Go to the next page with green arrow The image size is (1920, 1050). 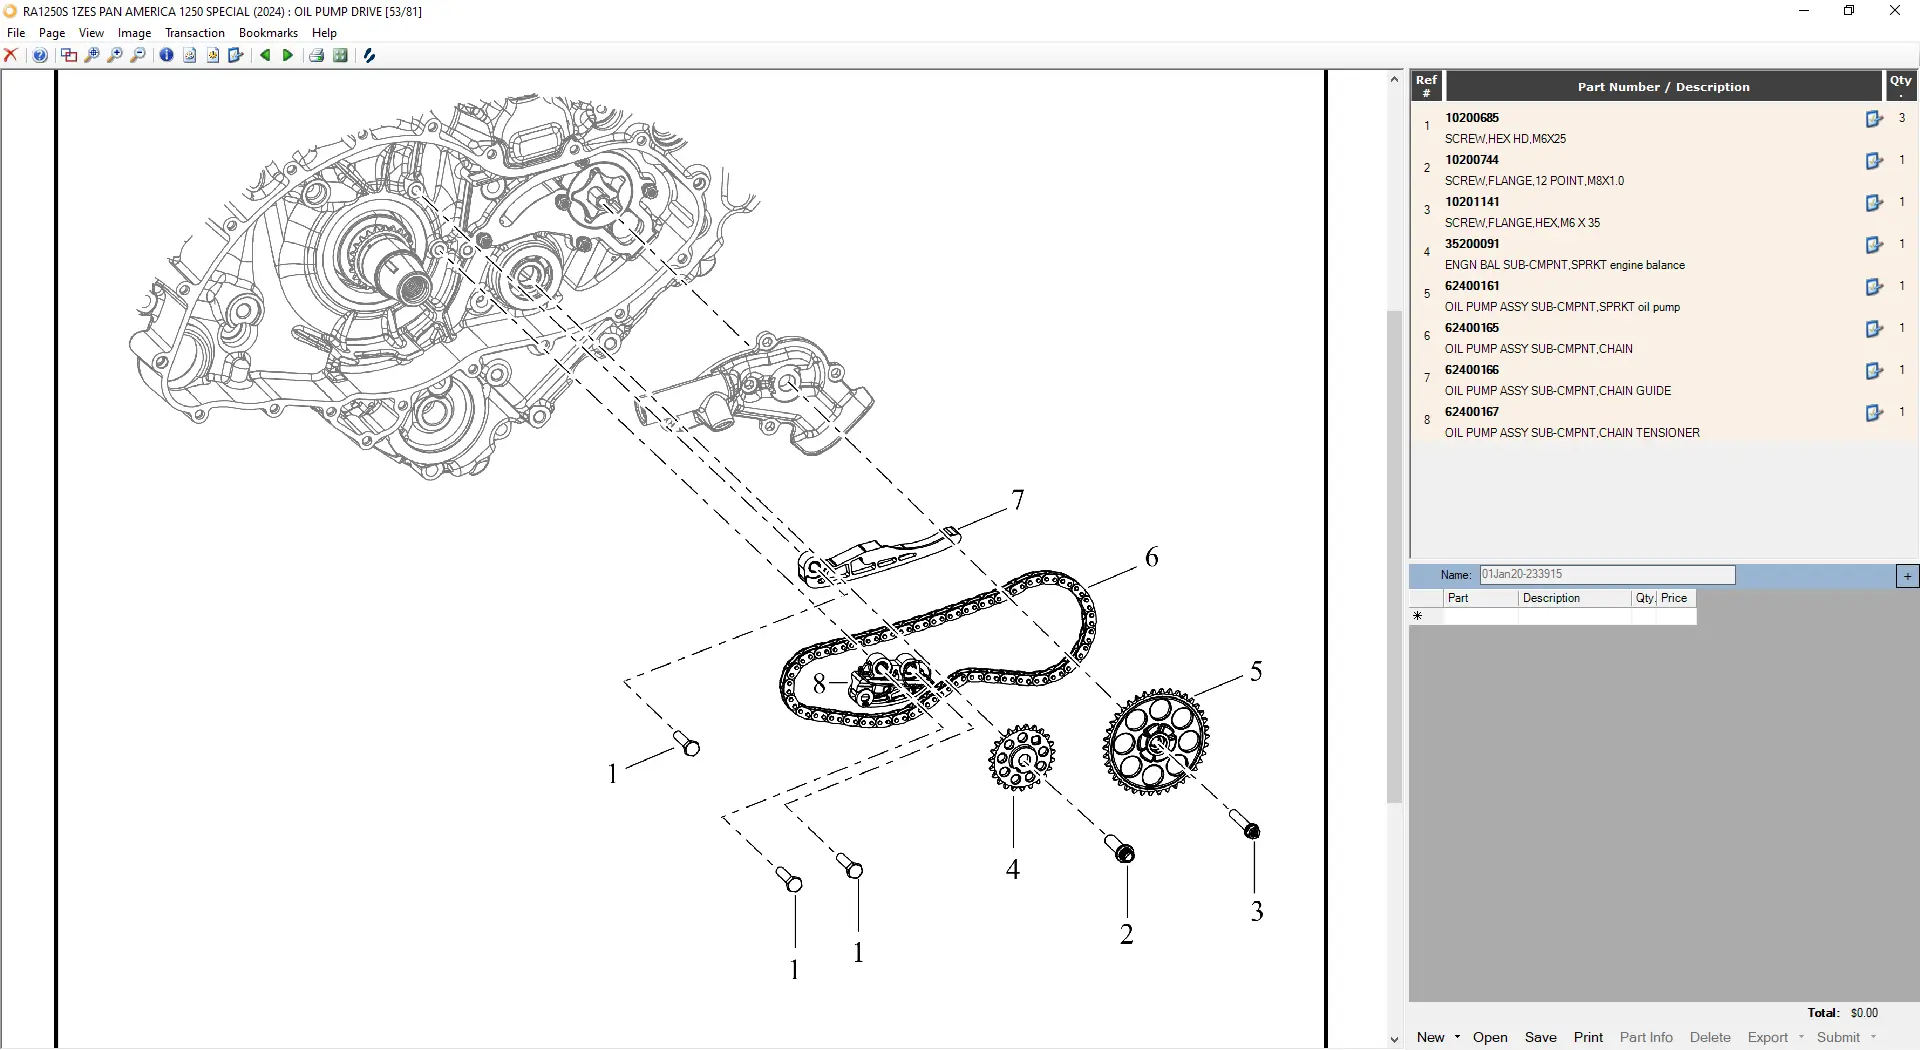(288, 56)
